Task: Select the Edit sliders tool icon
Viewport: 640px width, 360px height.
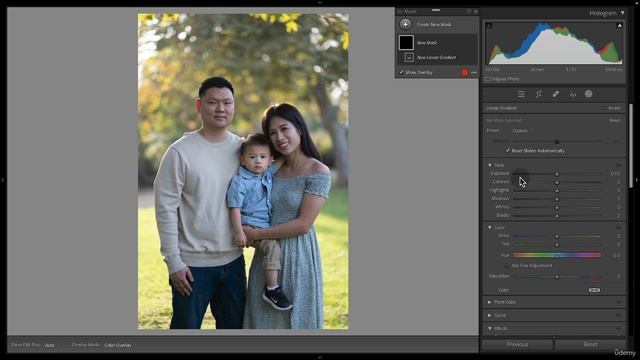Action: pos(521,94)
